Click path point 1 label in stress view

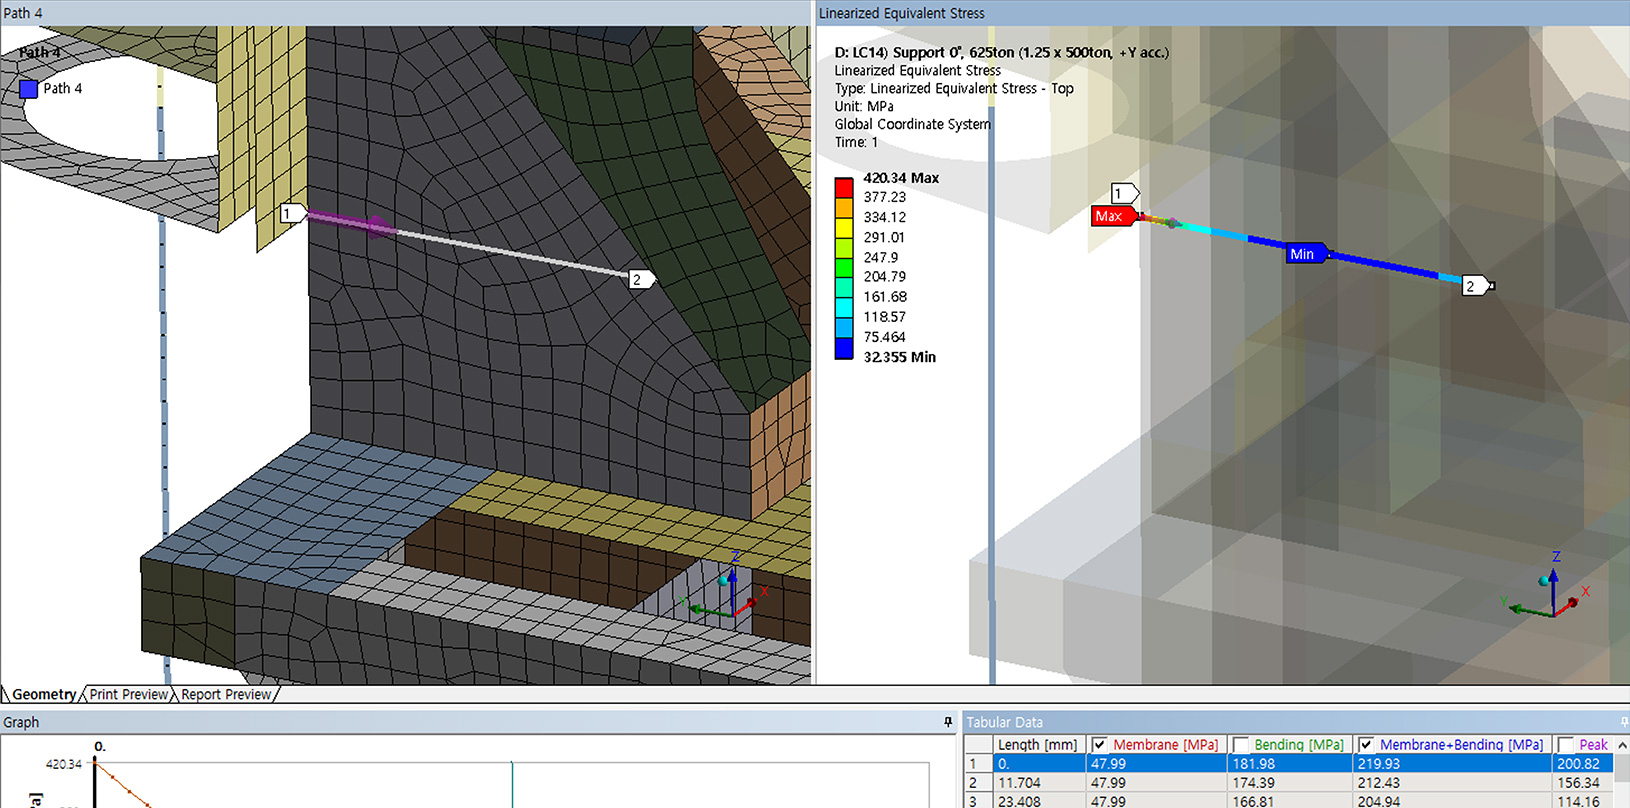(1125, 193)
